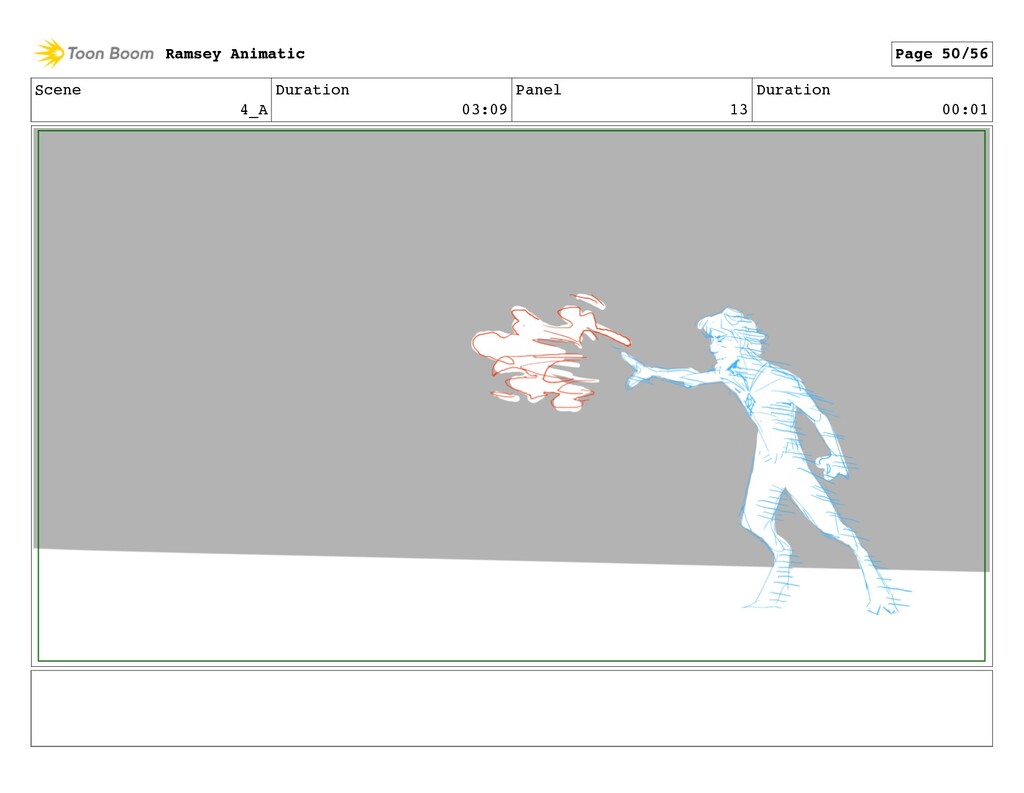The image size is (1024, 793).
Task: Click the panel number '13'
Action: [x=739, y=110]
